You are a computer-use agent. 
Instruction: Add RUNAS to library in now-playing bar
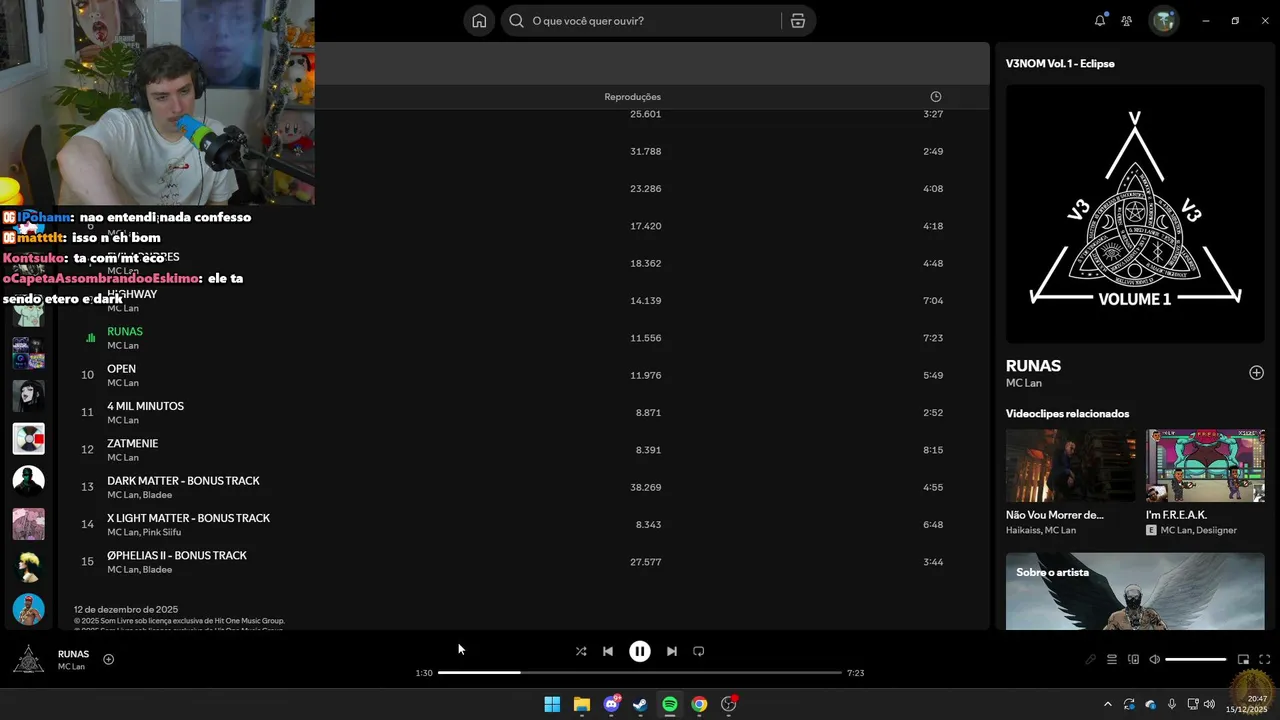click(109, 659)
